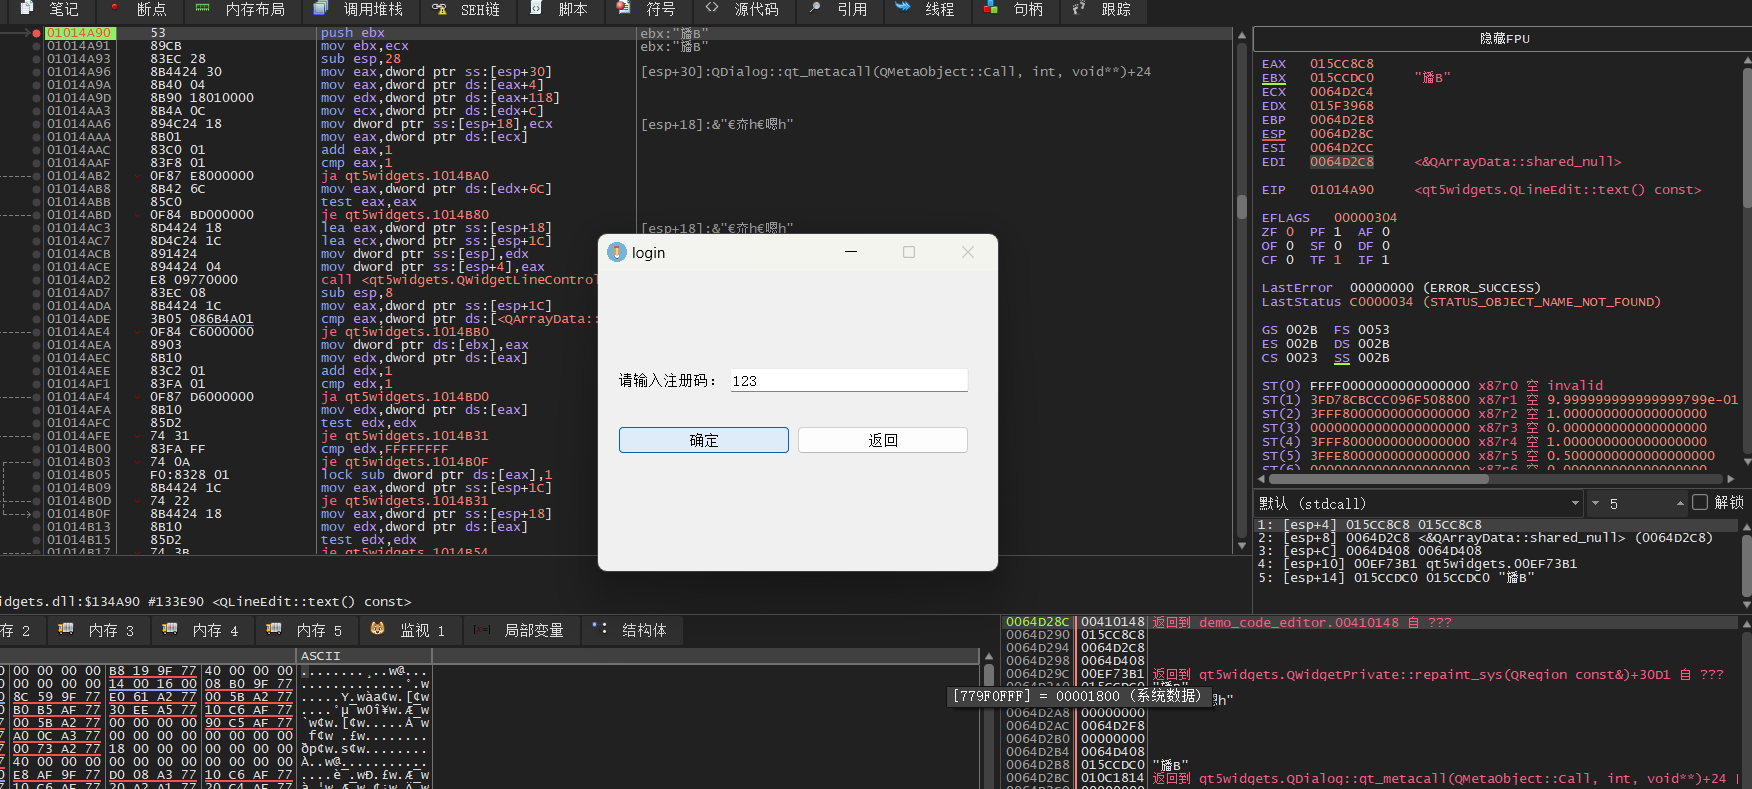Screen dimensions: 1752x789
Task: Open the 源代码 (Source) tab
Action: coord(744,10)
